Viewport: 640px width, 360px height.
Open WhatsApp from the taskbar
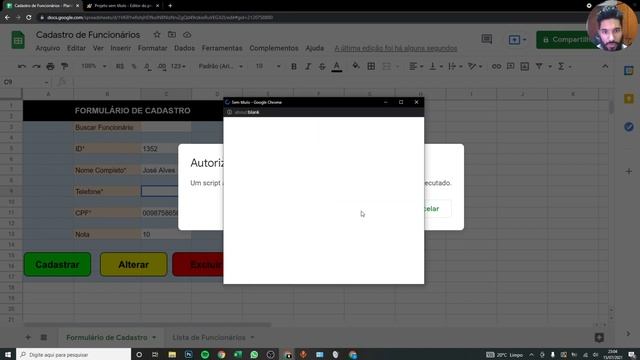[254, 354]
